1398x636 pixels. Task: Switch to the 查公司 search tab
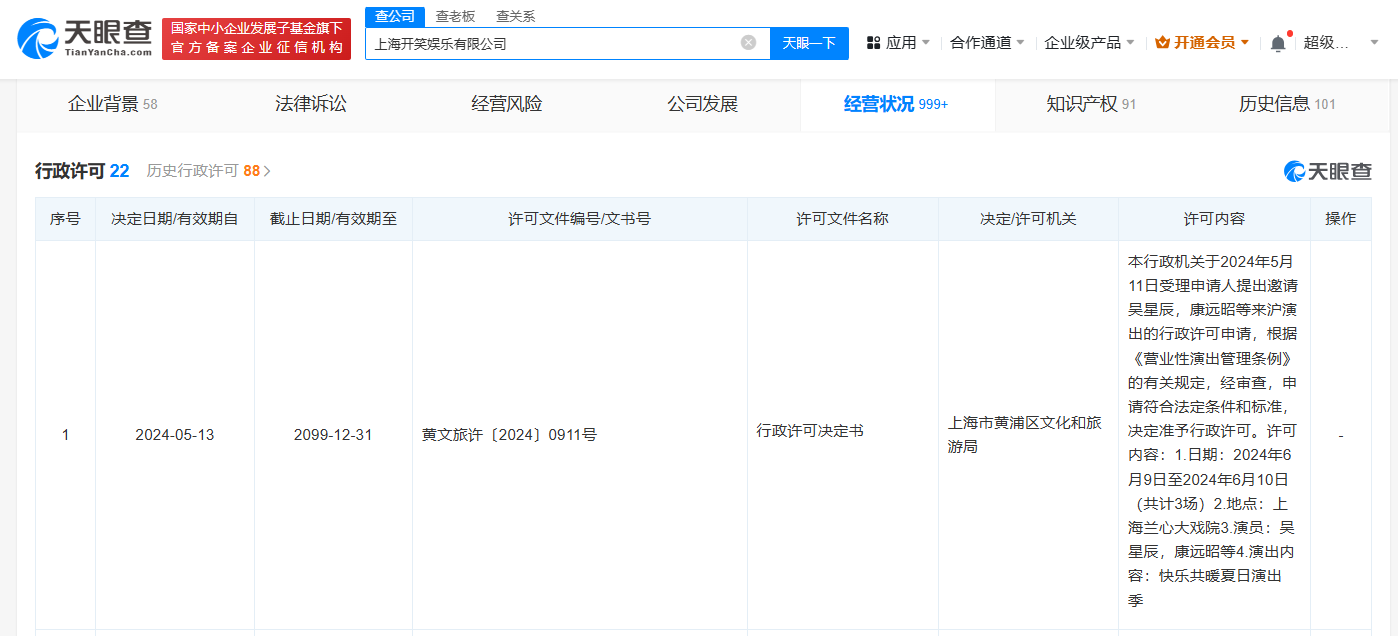click(395, 16)
